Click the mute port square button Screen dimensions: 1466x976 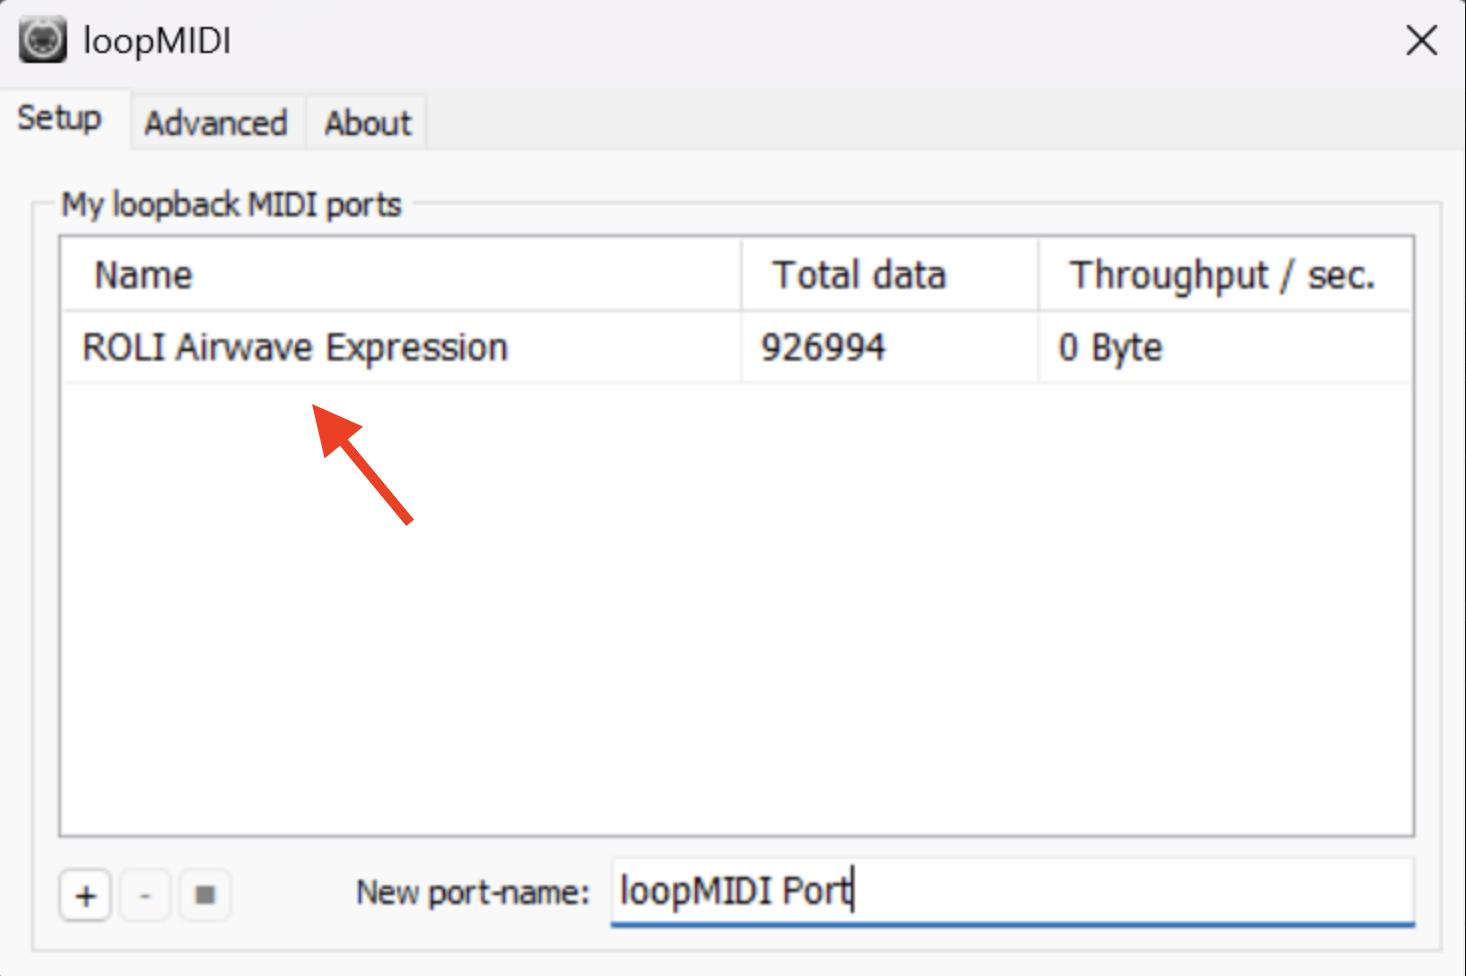pos(205,895)
